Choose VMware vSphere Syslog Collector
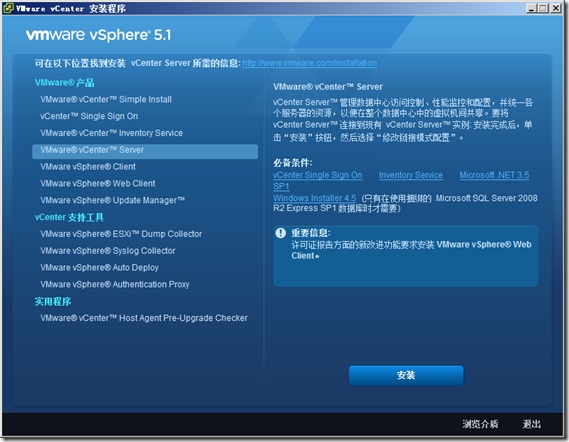This screenshot has width=569, height=442. point(108,250)
